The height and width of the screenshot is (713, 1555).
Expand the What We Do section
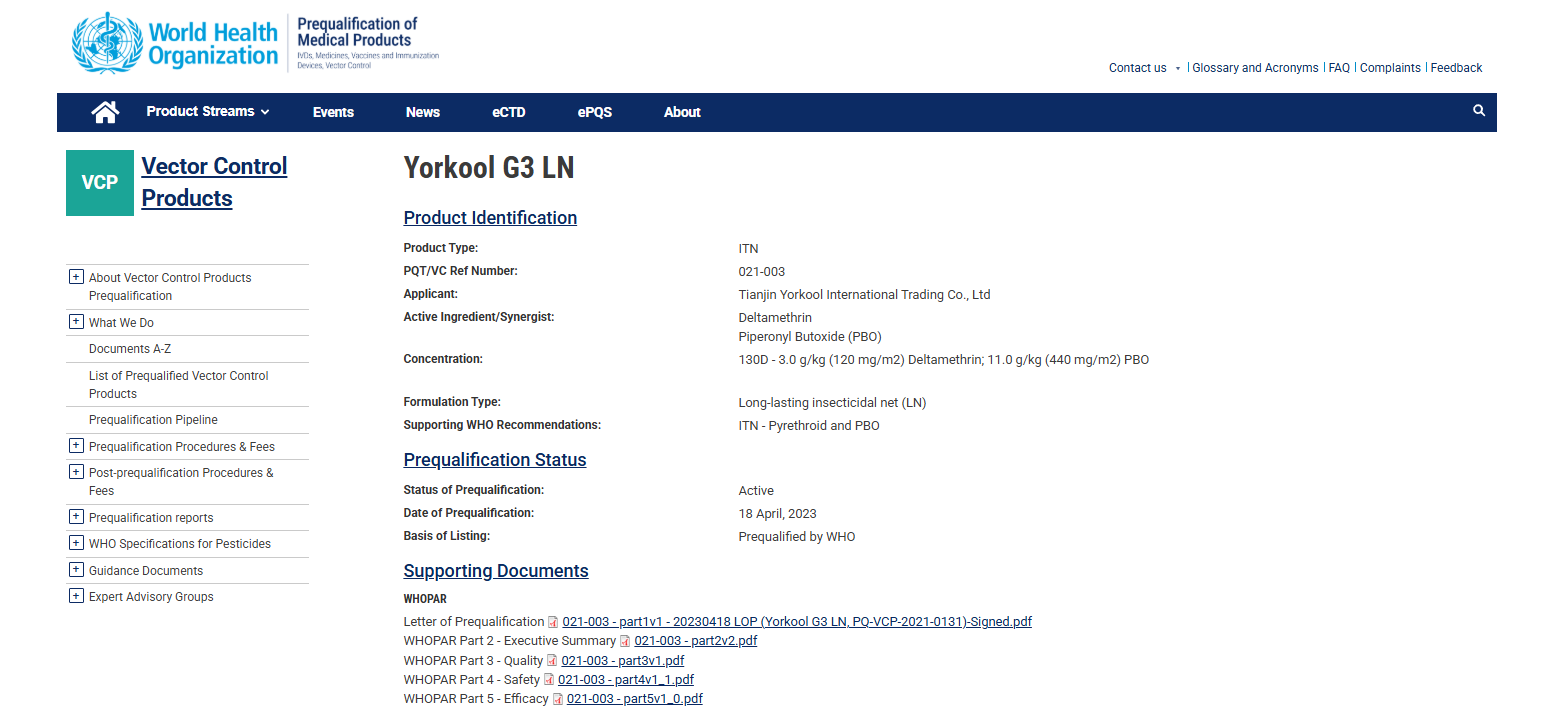pos(76,322)
